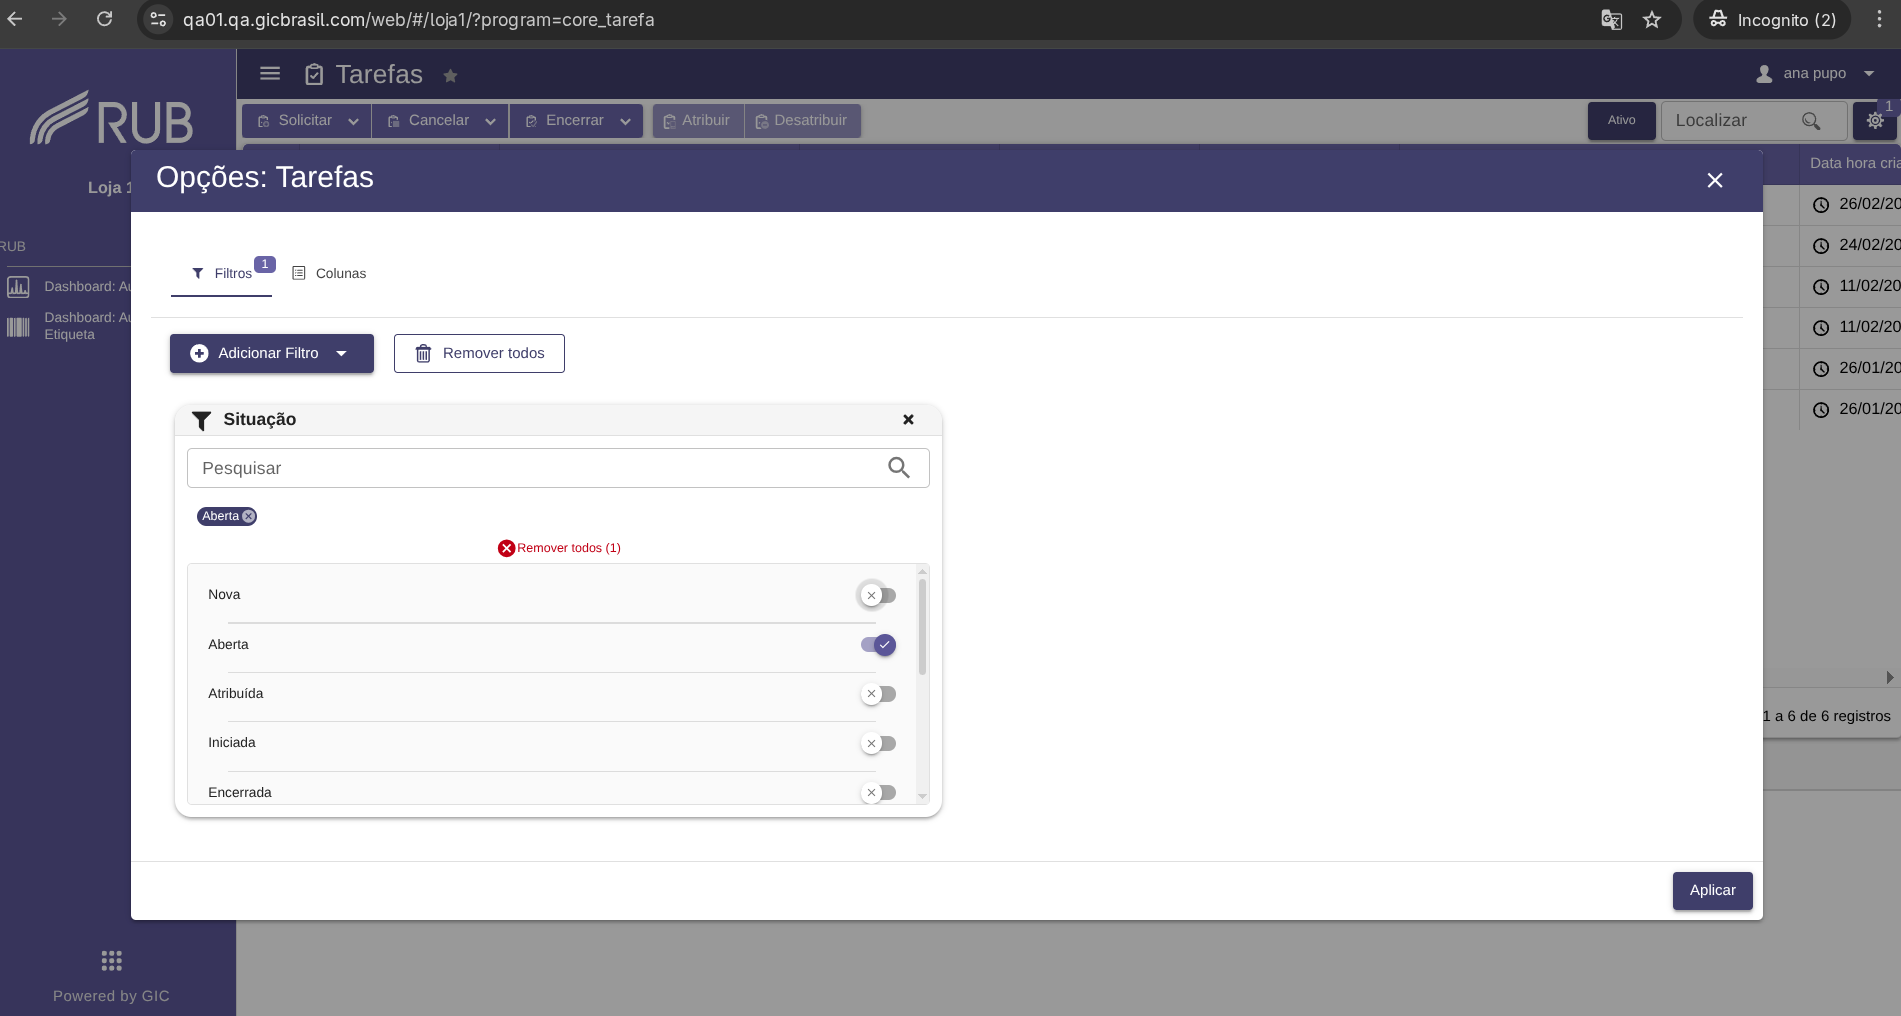Expand the Solicitar dropdown chevron
The height and width of the screenshot is (1016, 1901).
coord(353,121)
